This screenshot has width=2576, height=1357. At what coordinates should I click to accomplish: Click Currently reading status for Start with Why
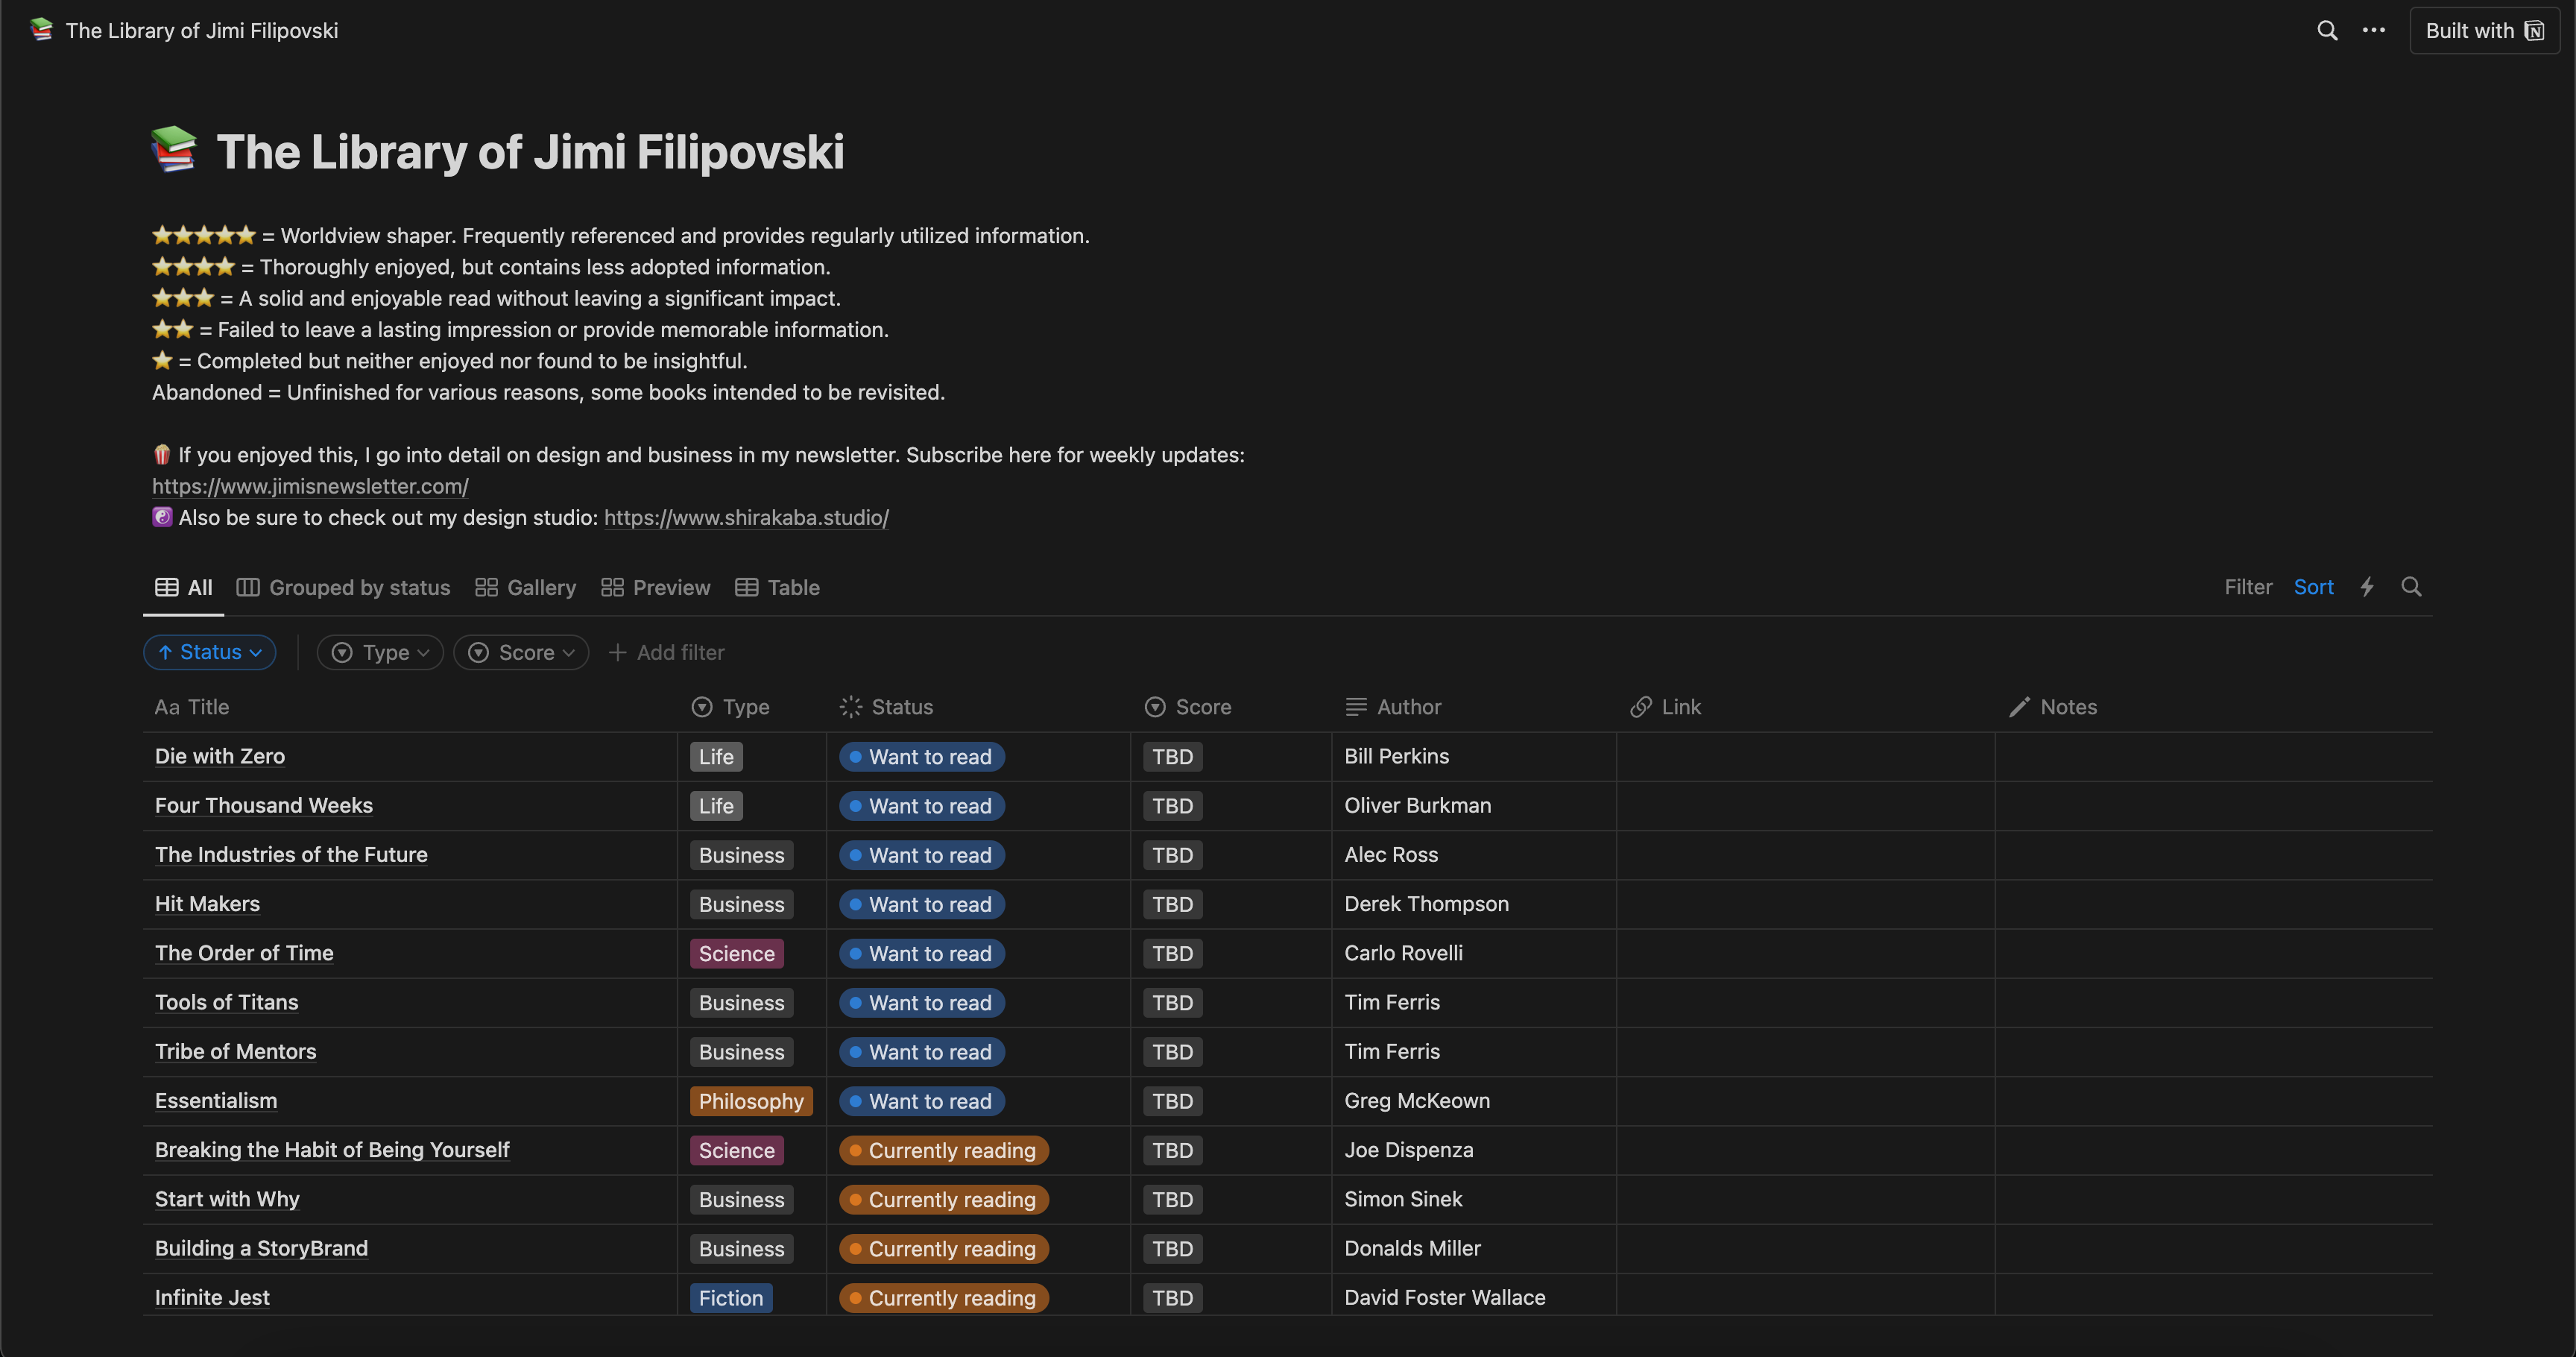pos(944,1200)
